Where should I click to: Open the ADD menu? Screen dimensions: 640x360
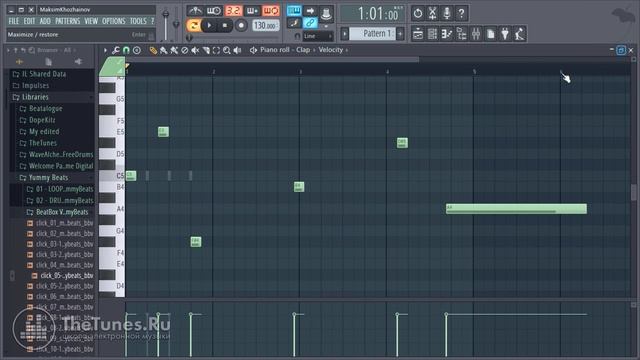coord(45,21)
